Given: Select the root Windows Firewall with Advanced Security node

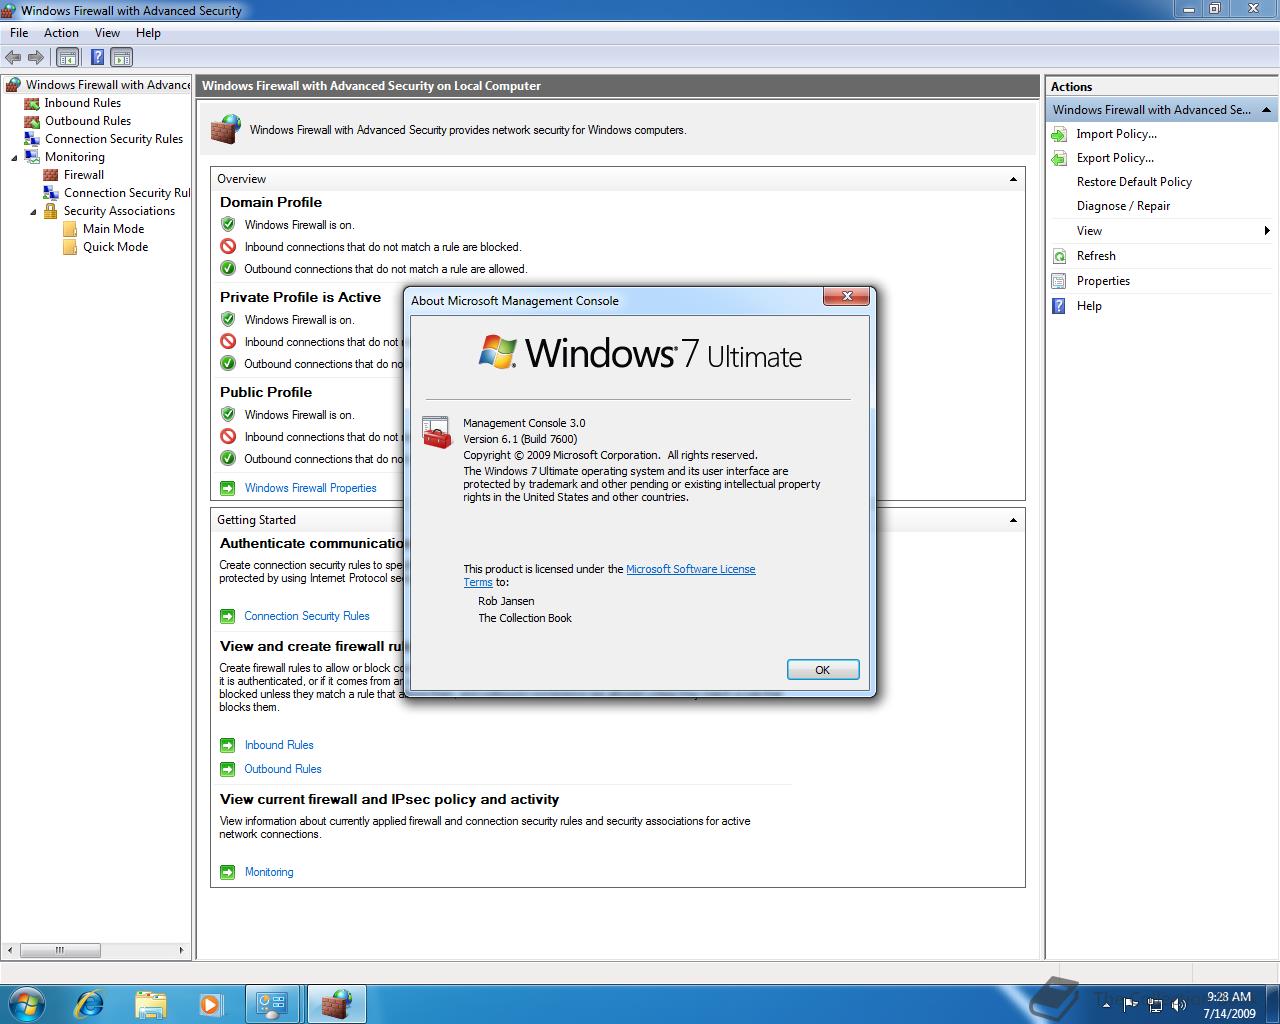Looking at the screenshot, I should click(107, 85).
